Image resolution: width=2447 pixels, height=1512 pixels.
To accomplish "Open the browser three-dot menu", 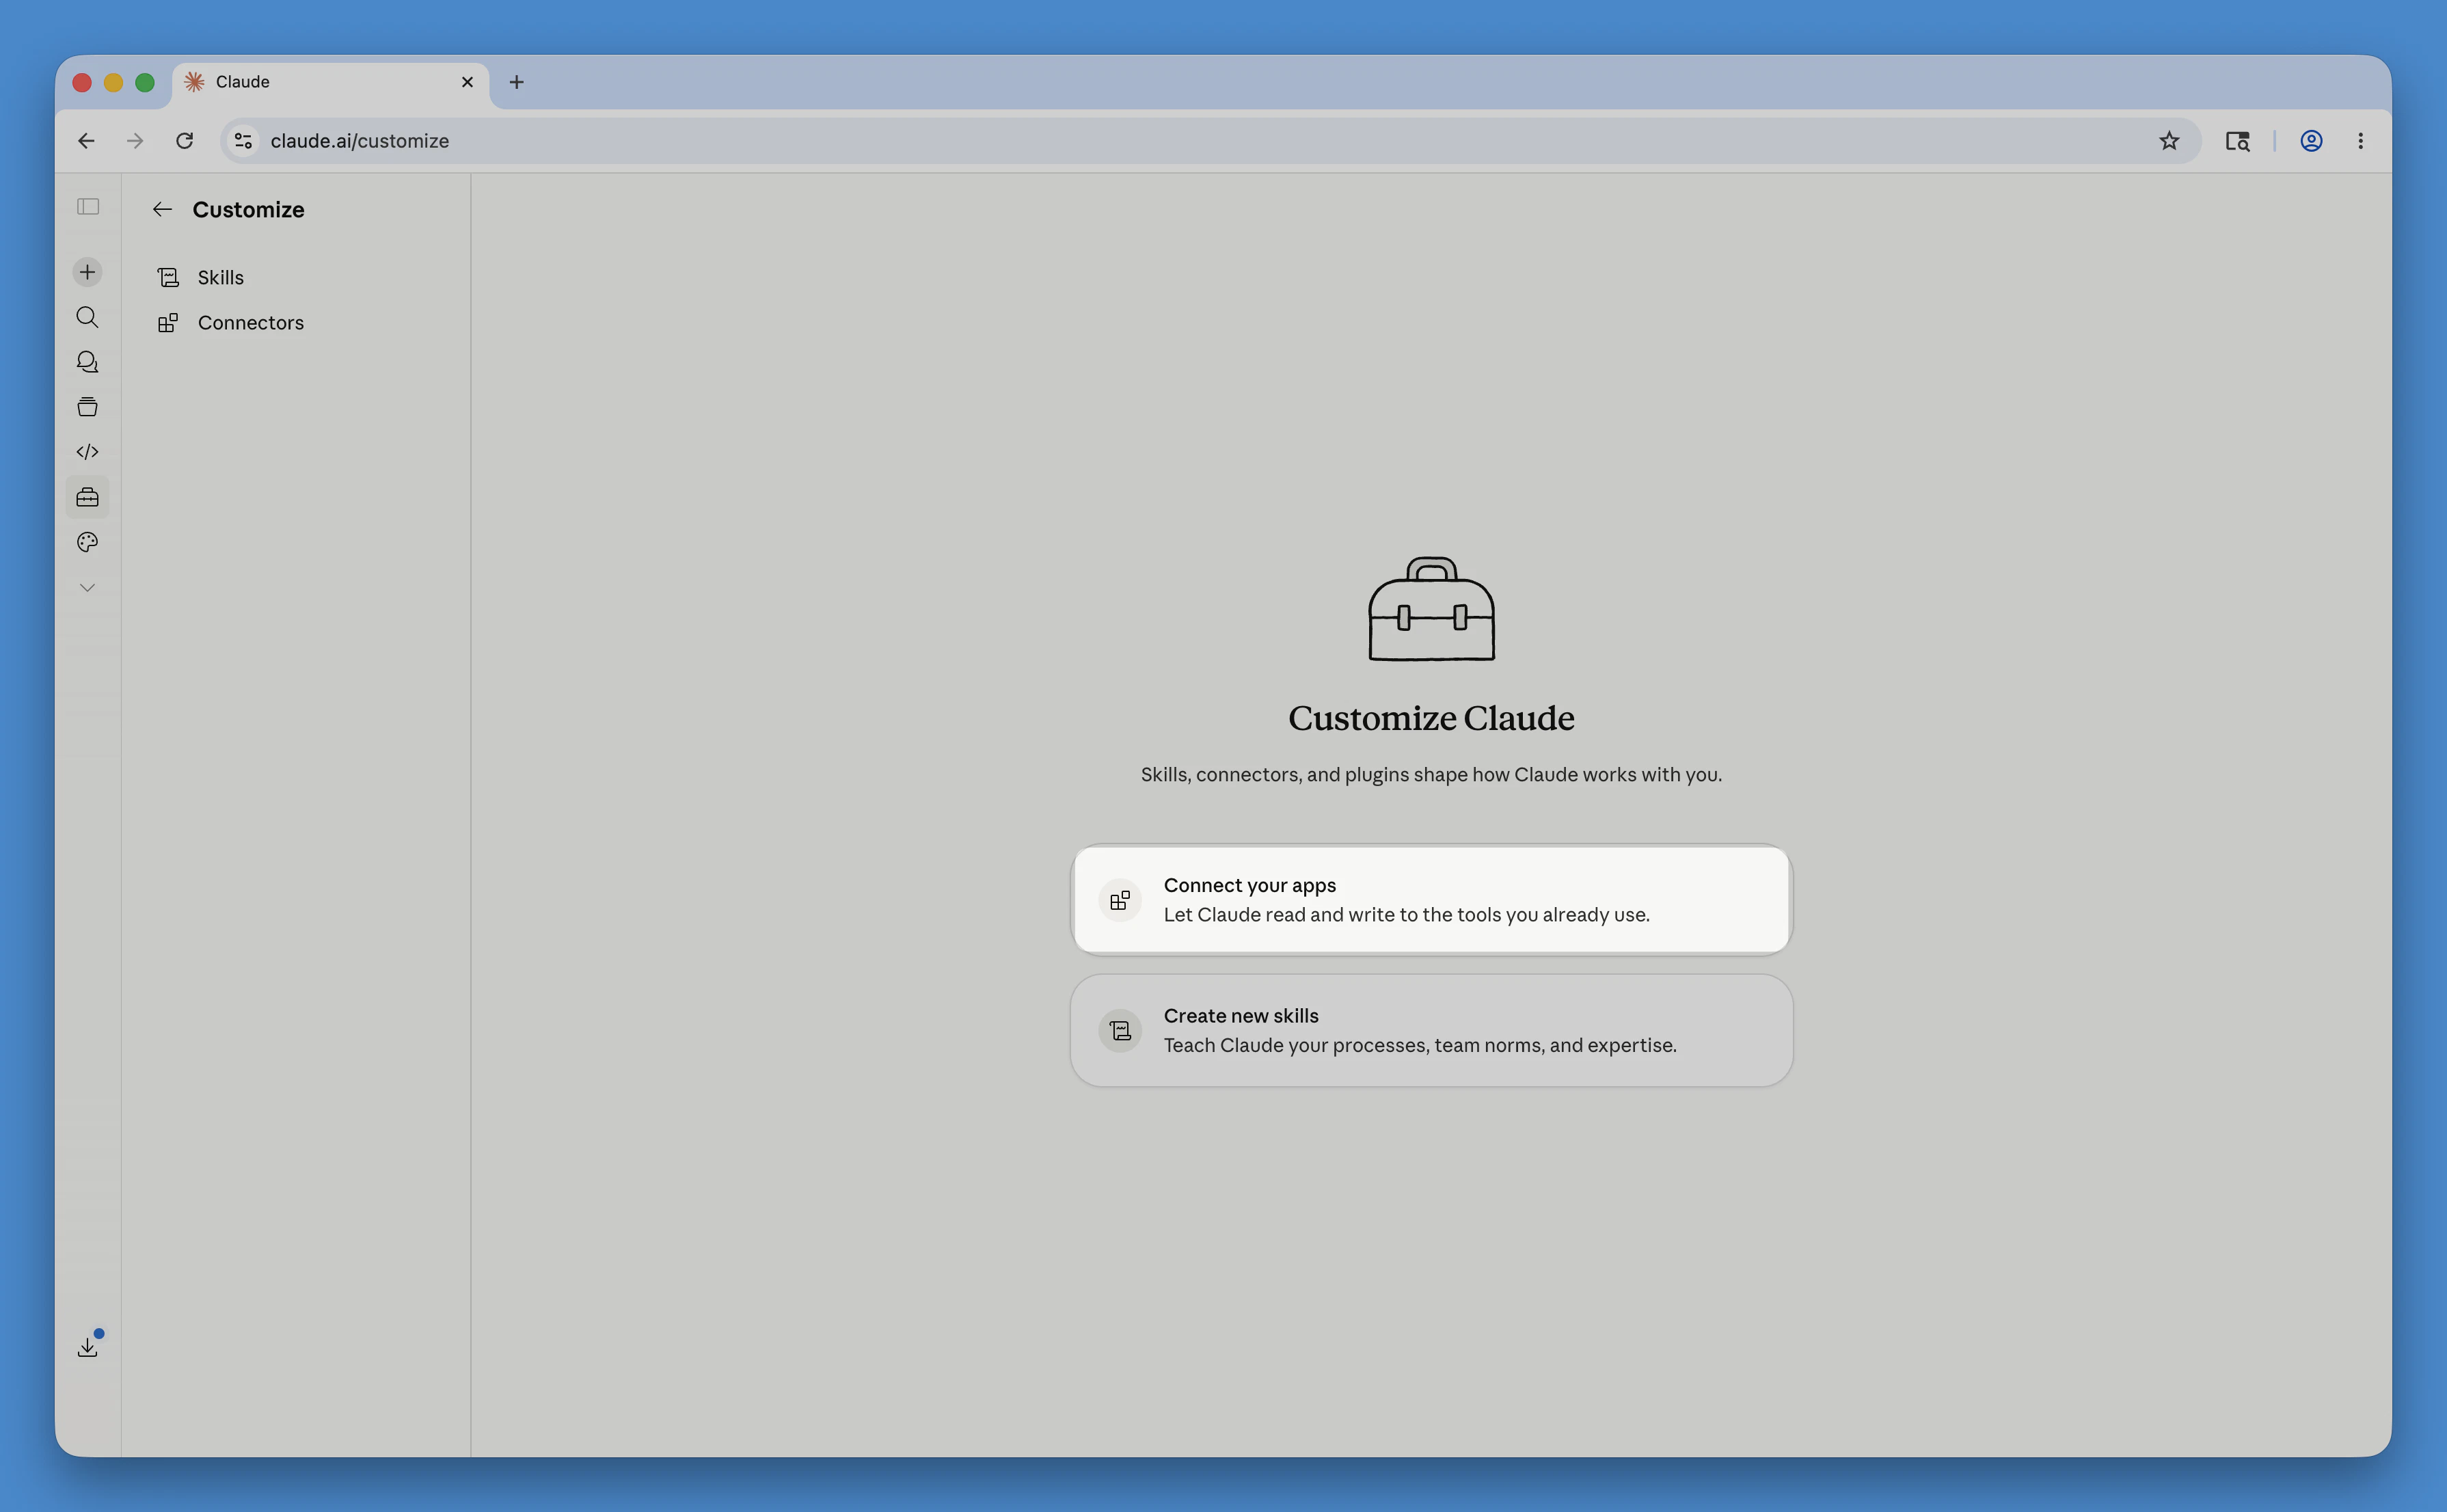I will (2360, 141).
